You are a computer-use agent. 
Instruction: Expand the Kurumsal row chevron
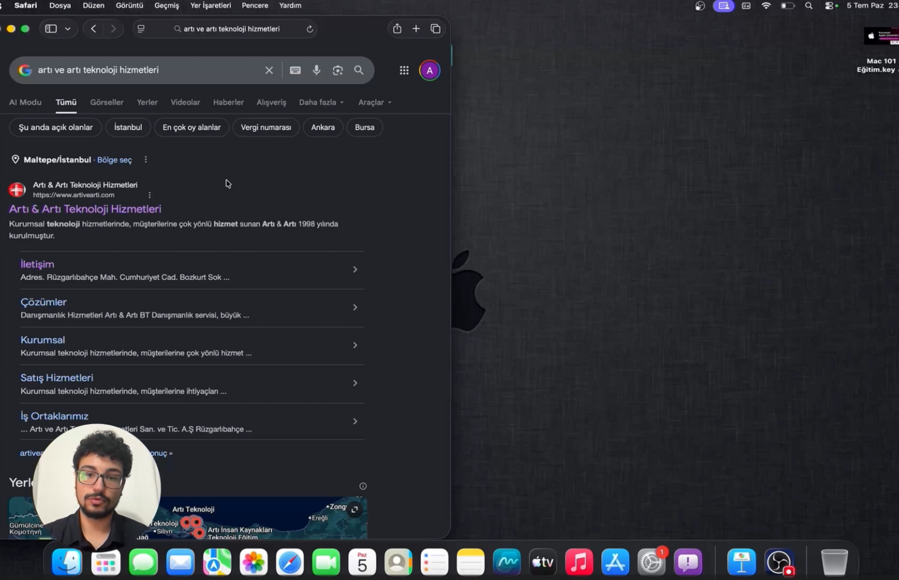355,345
